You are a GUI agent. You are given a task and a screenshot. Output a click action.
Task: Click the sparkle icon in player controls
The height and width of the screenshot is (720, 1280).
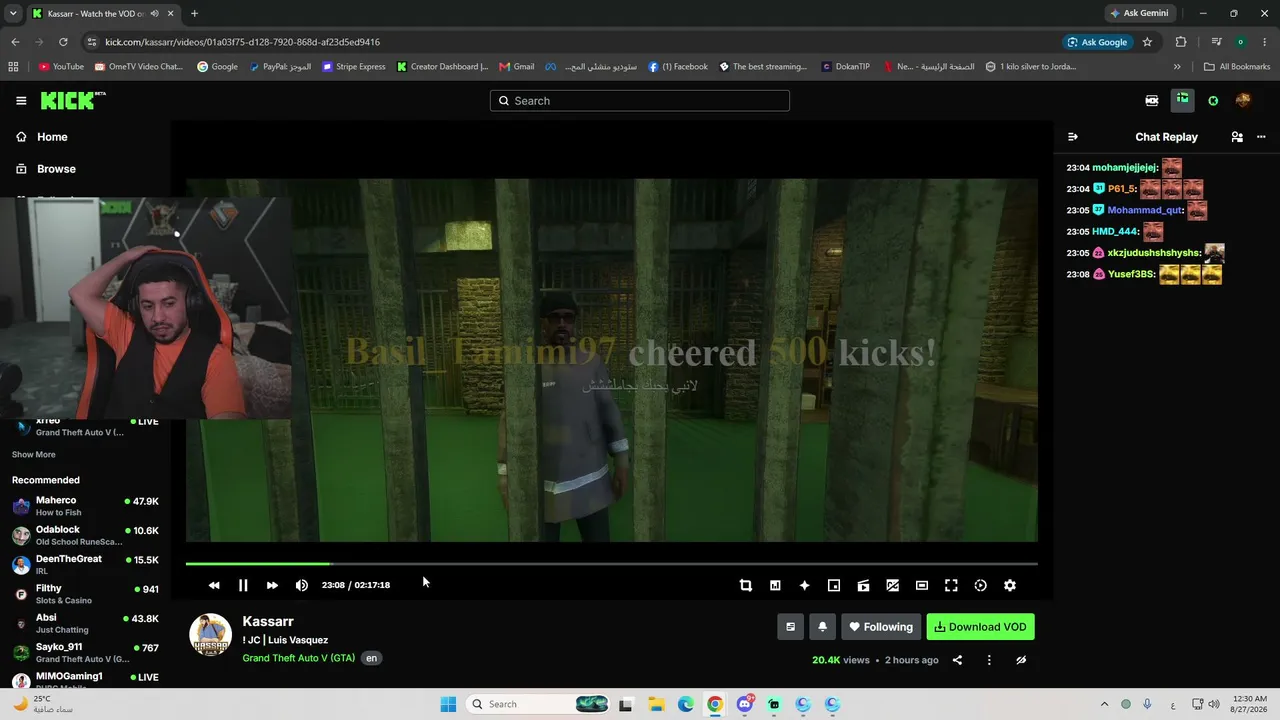804,585
